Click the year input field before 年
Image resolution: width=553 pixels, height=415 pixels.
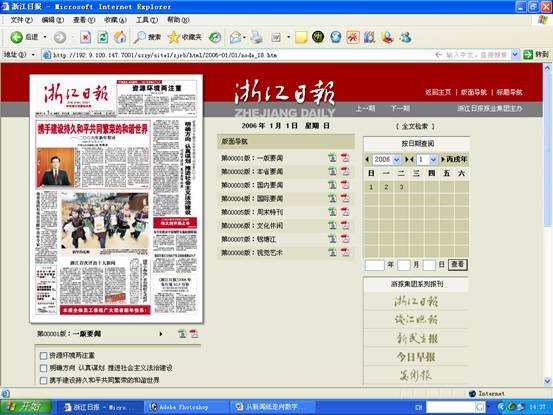tap(375, 265)
